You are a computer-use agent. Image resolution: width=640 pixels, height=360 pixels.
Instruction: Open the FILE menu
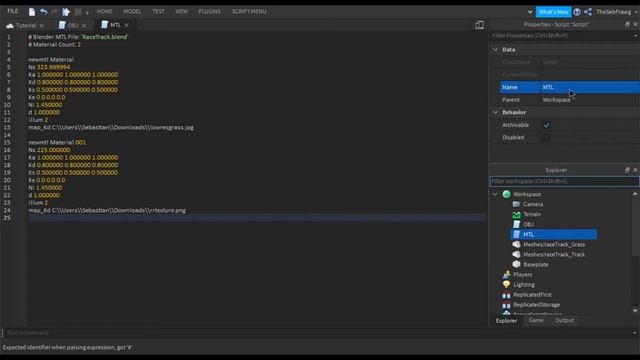[13, 11]
